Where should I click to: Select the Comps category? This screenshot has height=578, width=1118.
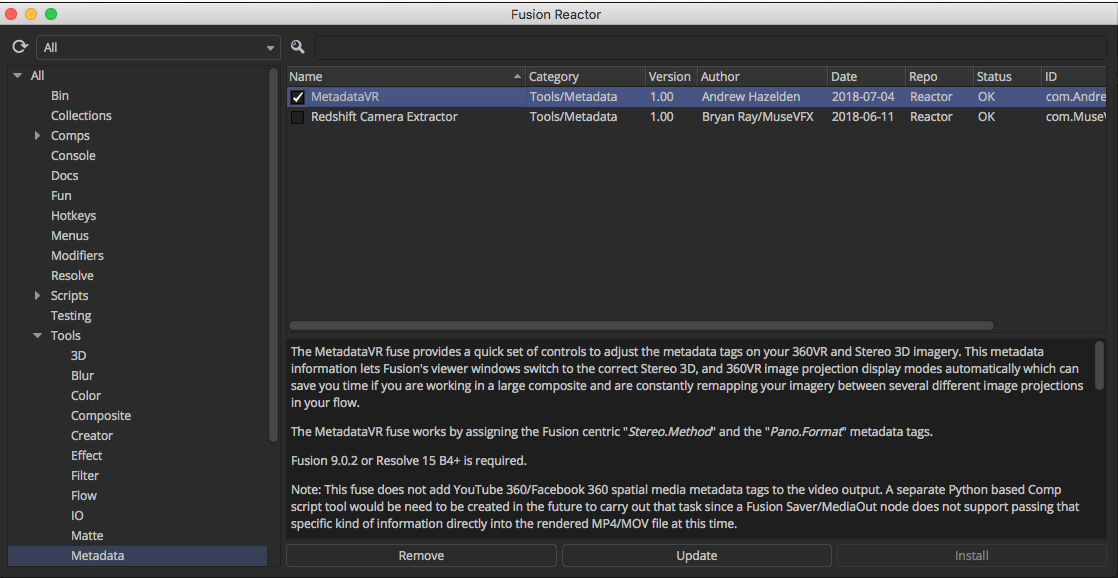point(70,135)
